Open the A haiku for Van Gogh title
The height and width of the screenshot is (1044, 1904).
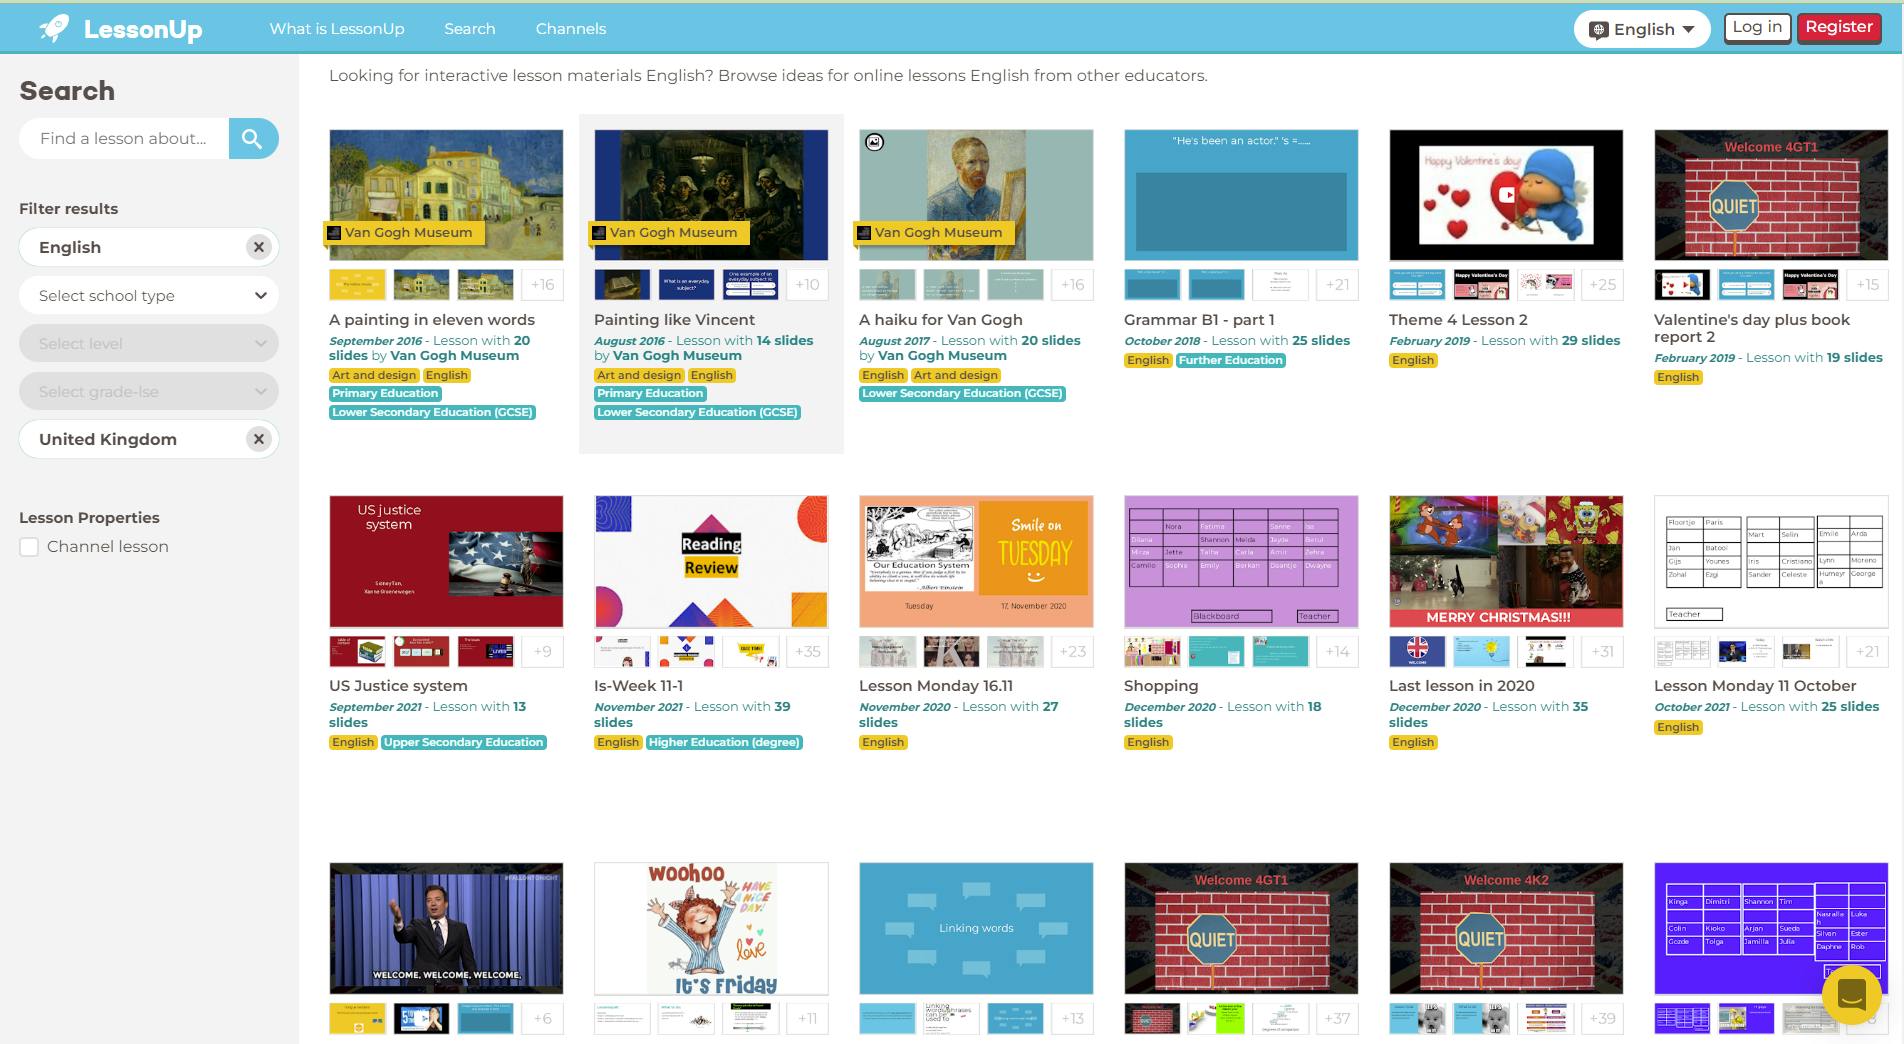tap(940, 320)
